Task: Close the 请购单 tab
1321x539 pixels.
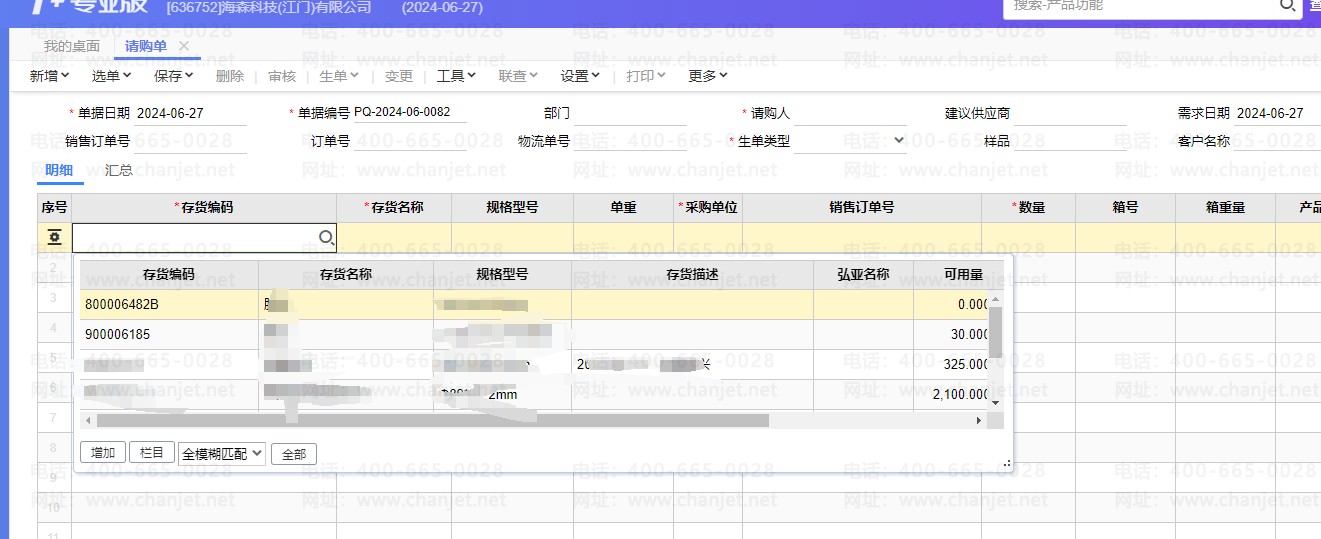Action: pos(184,46)
